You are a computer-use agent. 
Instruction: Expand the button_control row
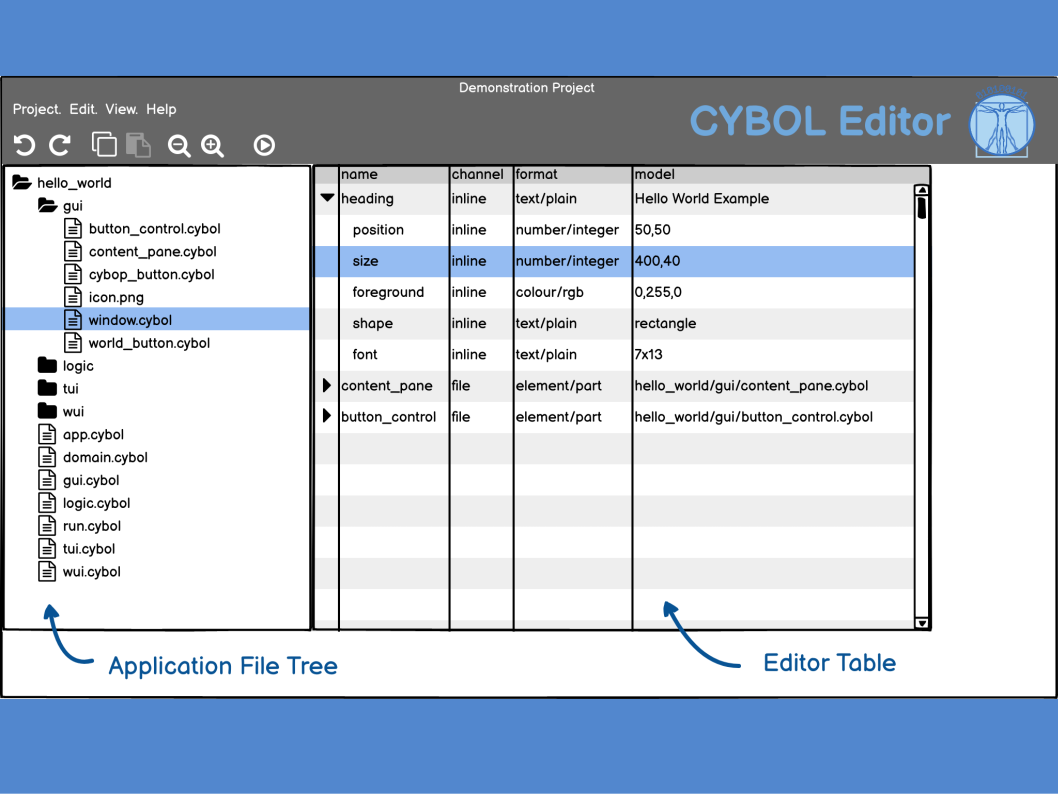pyautogui.click(x=326, y=416)
